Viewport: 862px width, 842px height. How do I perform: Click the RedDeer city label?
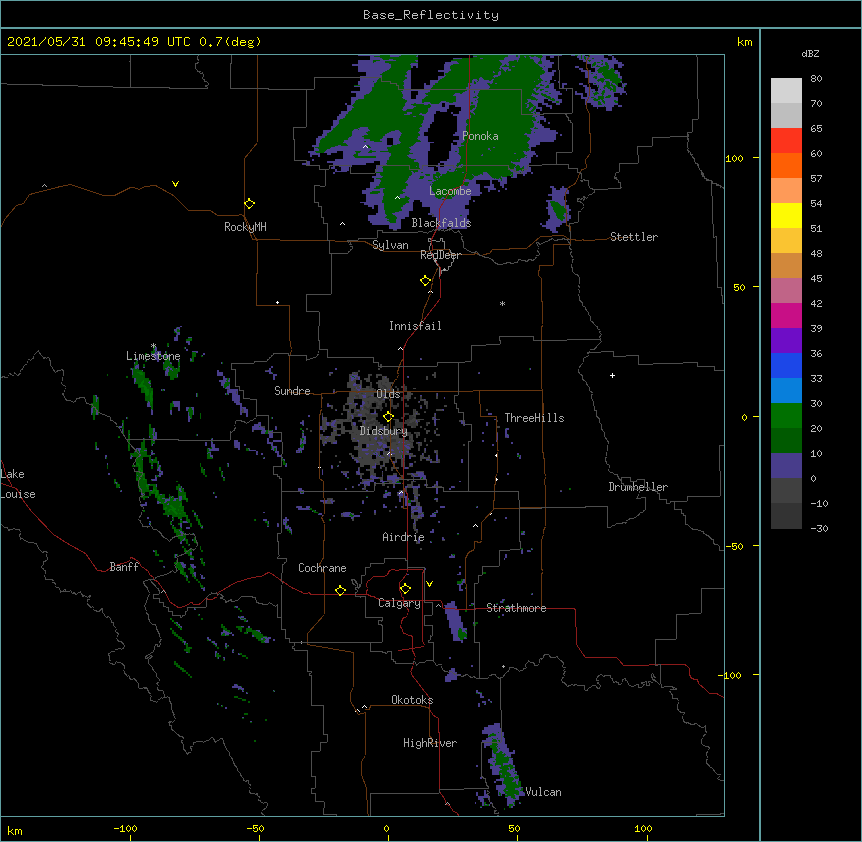[440, 255]
